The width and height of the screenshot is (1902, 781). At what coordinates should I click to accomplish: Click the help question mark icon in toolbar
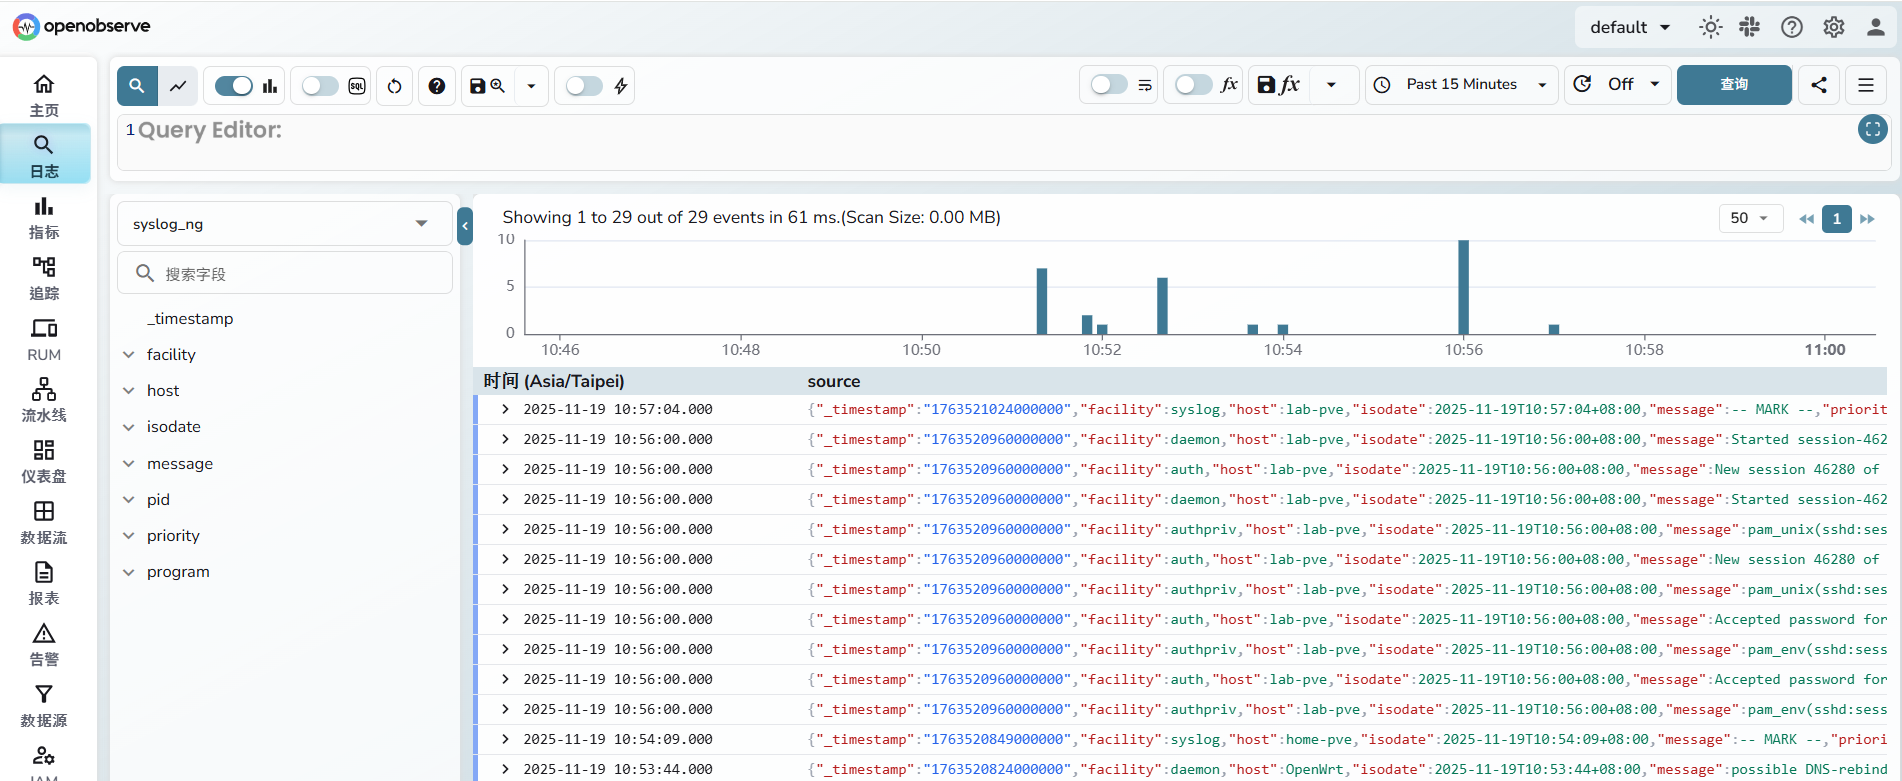coord(436,86)
